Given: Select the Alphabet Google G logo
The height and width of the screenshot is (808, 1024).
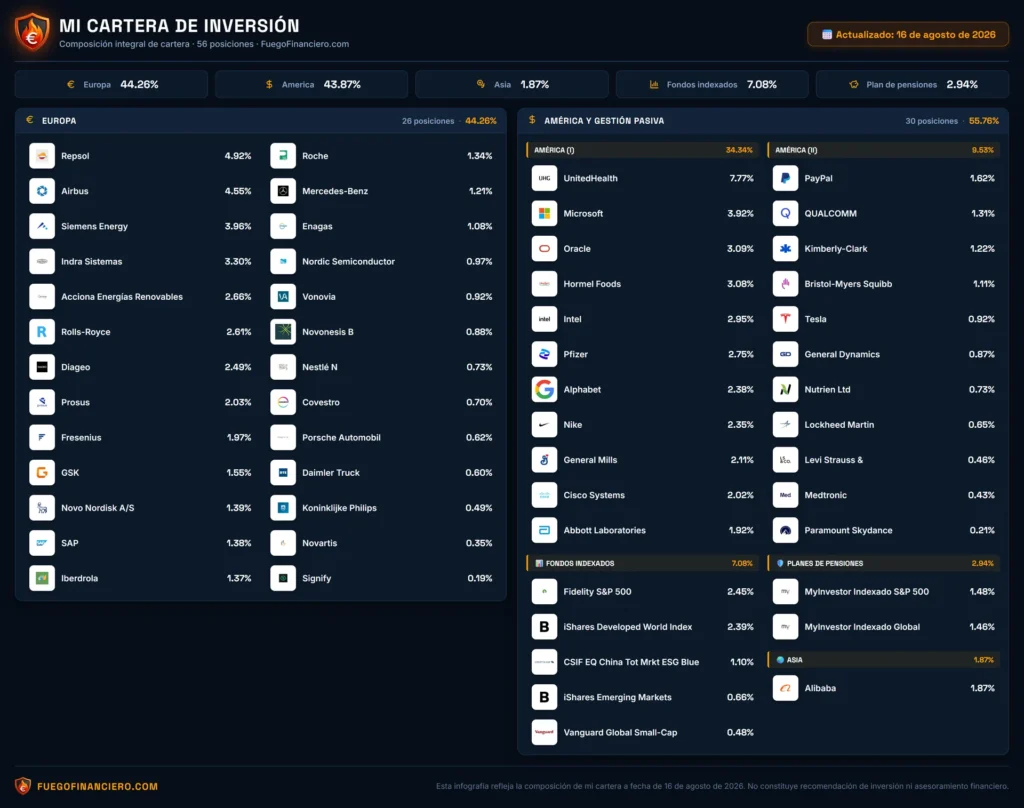Looking at the screenshot, I should [x=544, y=390].
